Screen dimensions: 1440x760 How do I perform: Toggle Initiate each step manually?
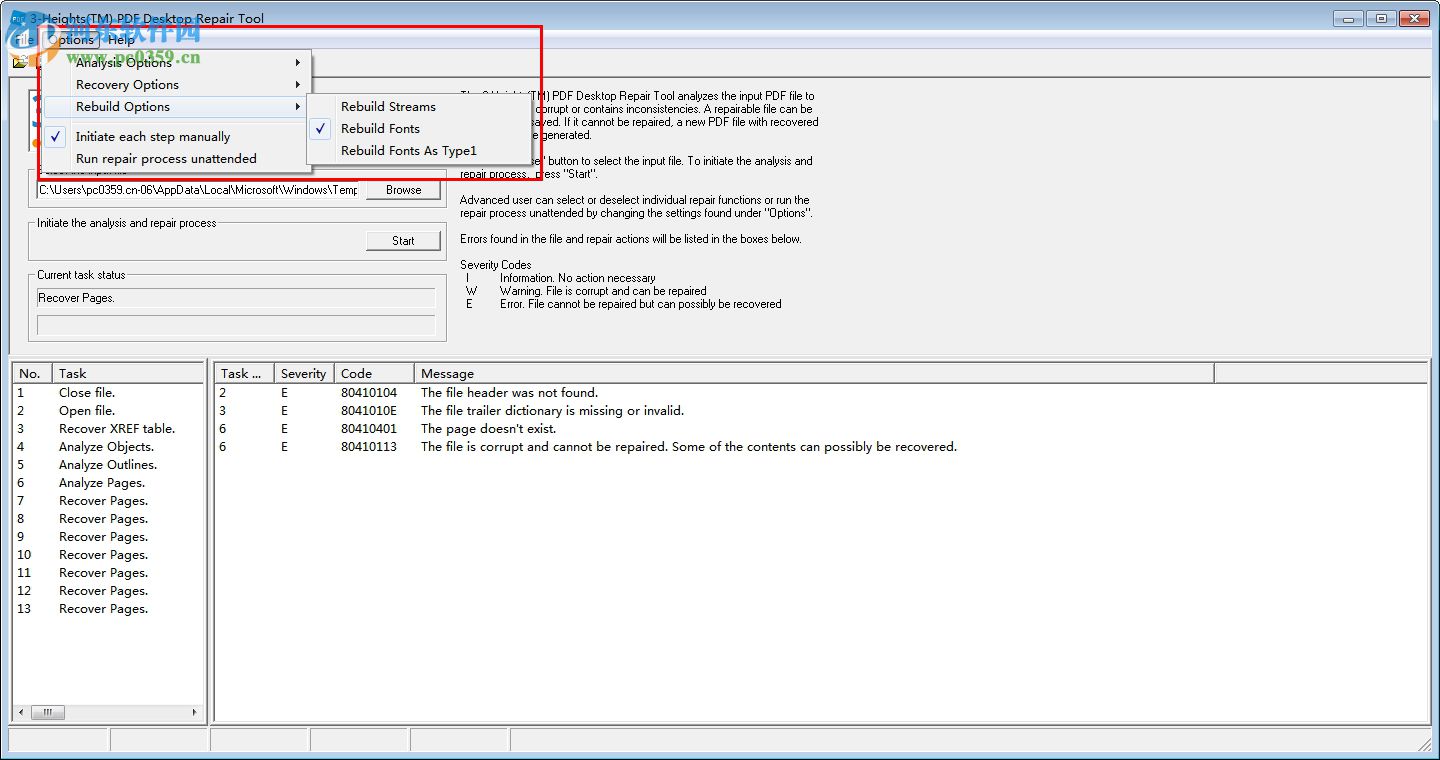176,137
